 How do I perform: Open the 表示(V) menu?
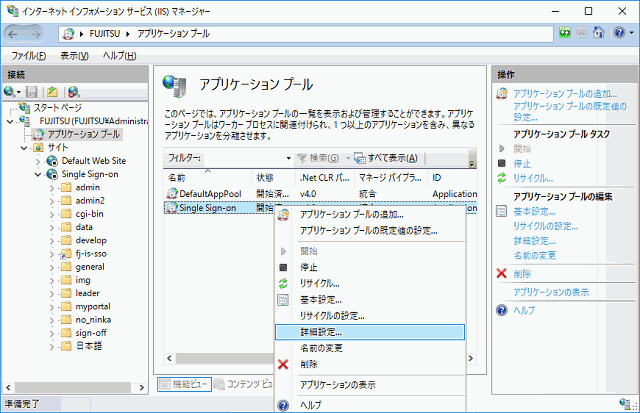click(74, 56)
